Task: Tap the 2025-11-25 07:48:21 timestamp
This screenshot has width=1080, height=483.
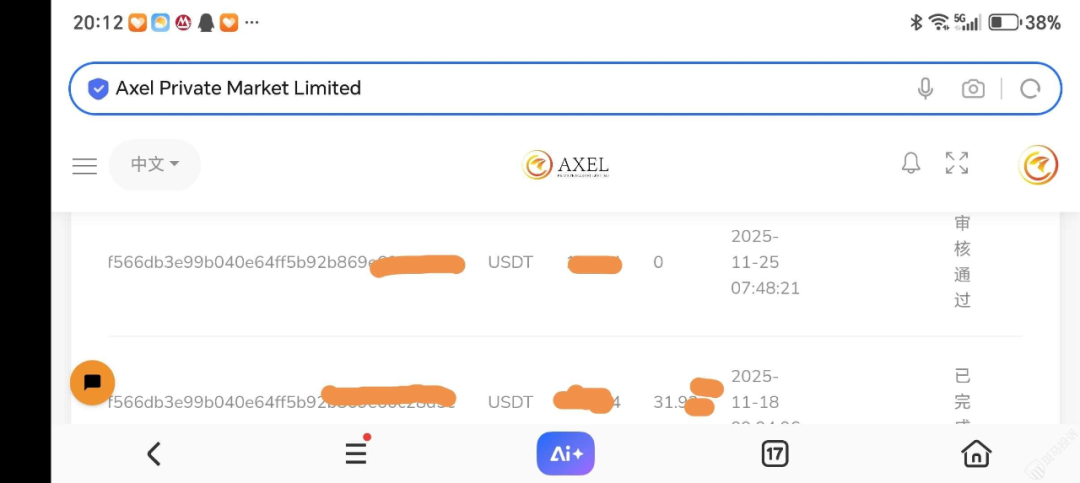Action: pyautogui.click(x=765, y=263)
